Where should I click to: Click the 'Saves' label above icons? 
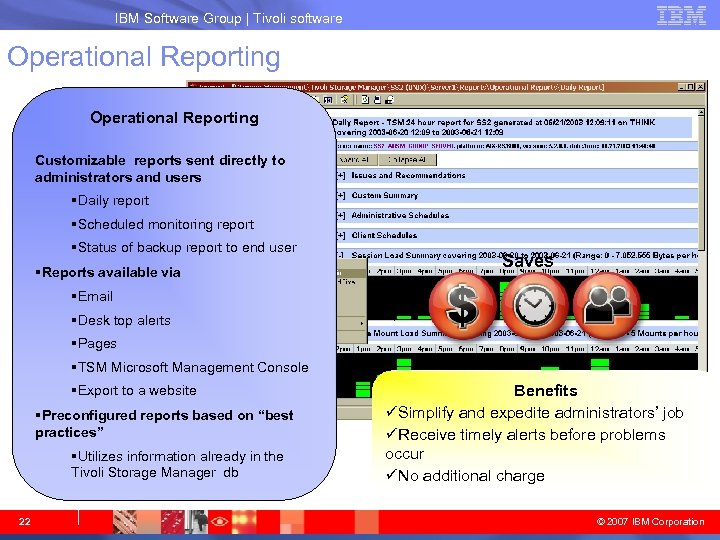point(527,261)
